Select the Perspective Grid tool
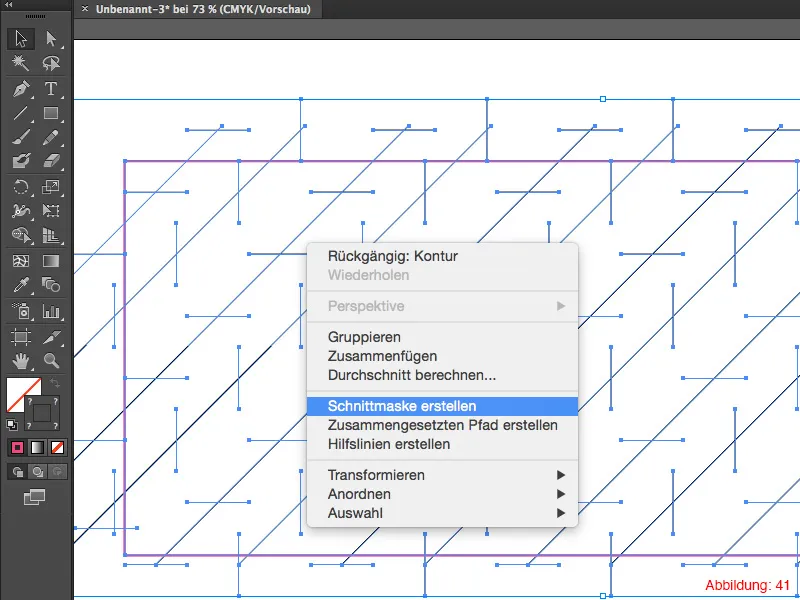Image resolution: width=800 pixels, height=600 pixels. [51, 235]
